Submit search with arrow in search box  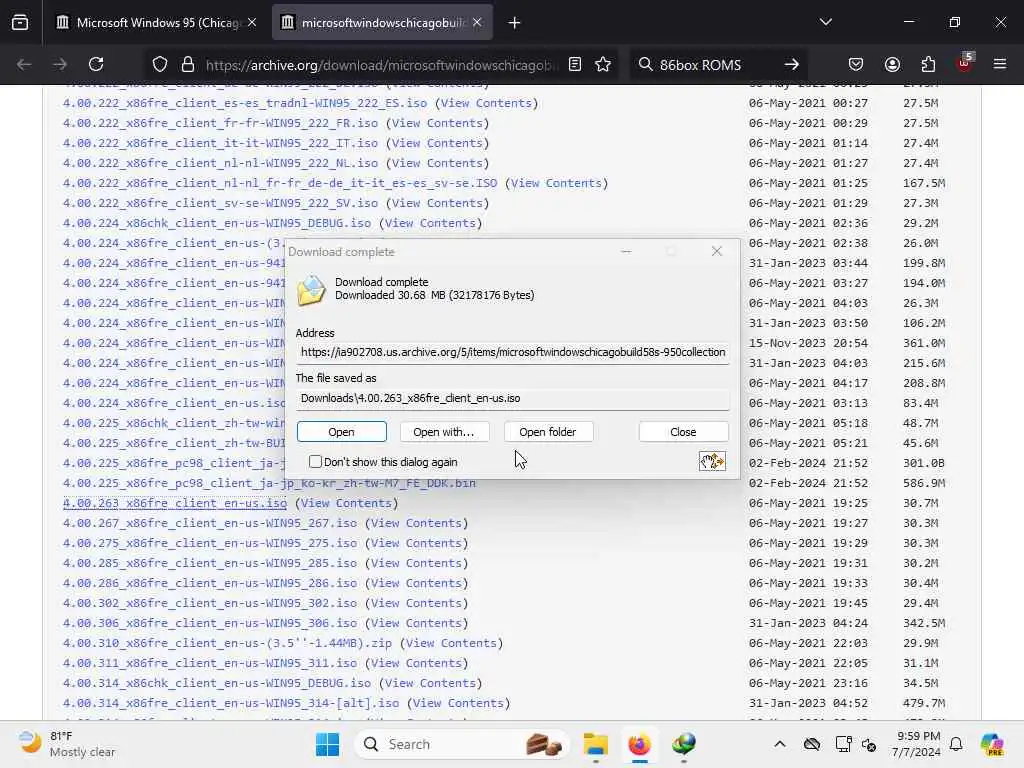792,64
